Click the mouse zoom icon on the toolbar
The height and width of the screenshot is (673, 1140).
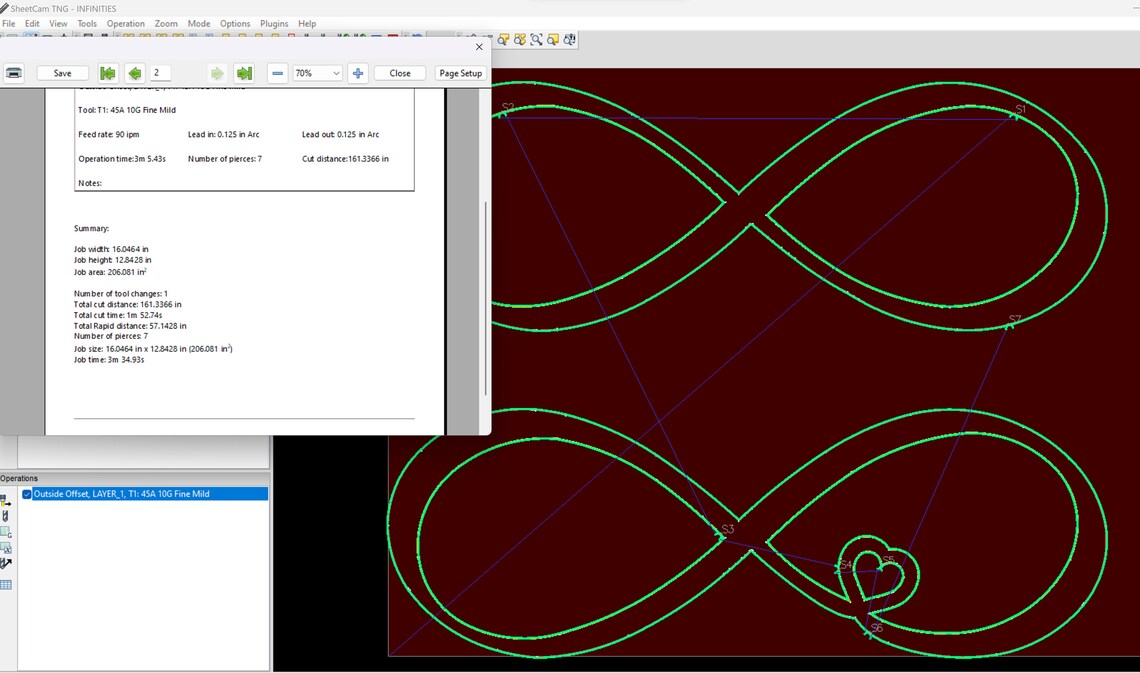click(x=570, y=39)
